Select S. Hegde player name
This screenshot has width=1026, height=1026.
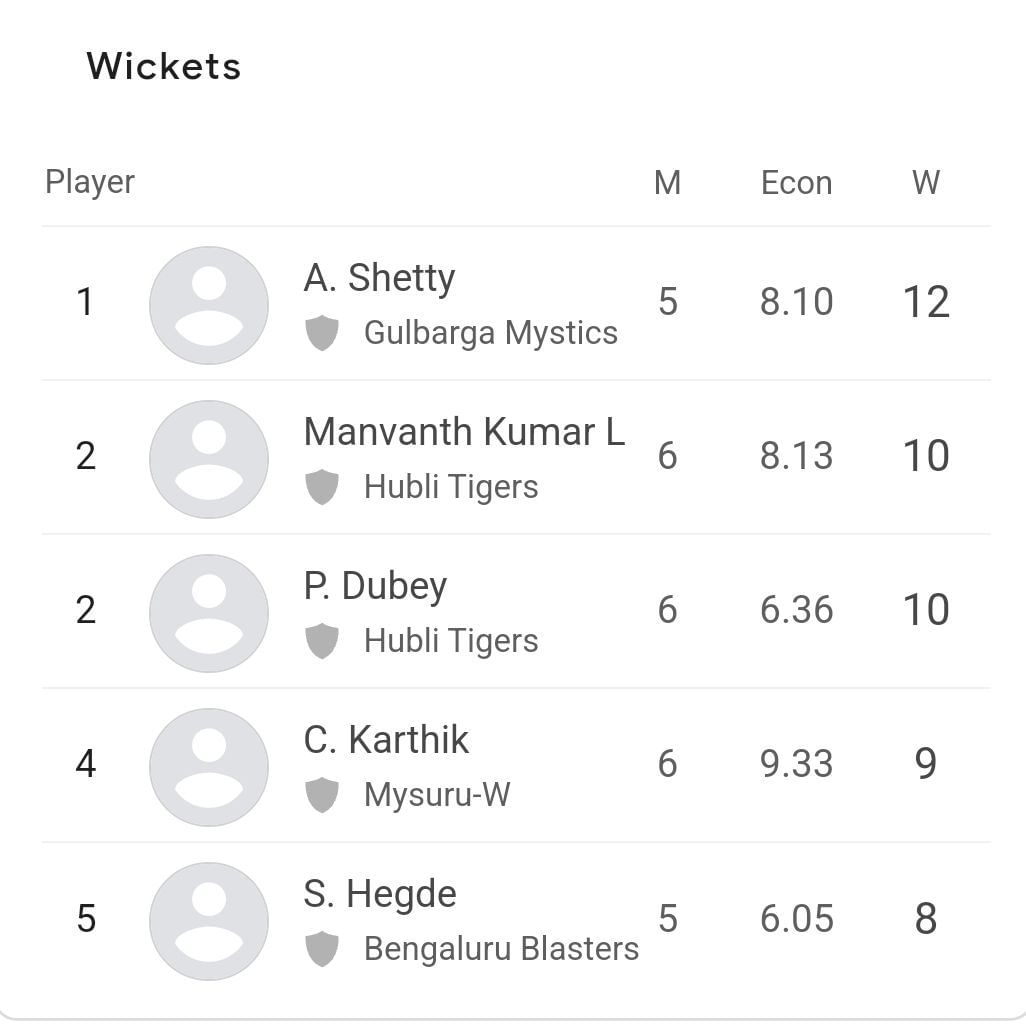(380, 894)
